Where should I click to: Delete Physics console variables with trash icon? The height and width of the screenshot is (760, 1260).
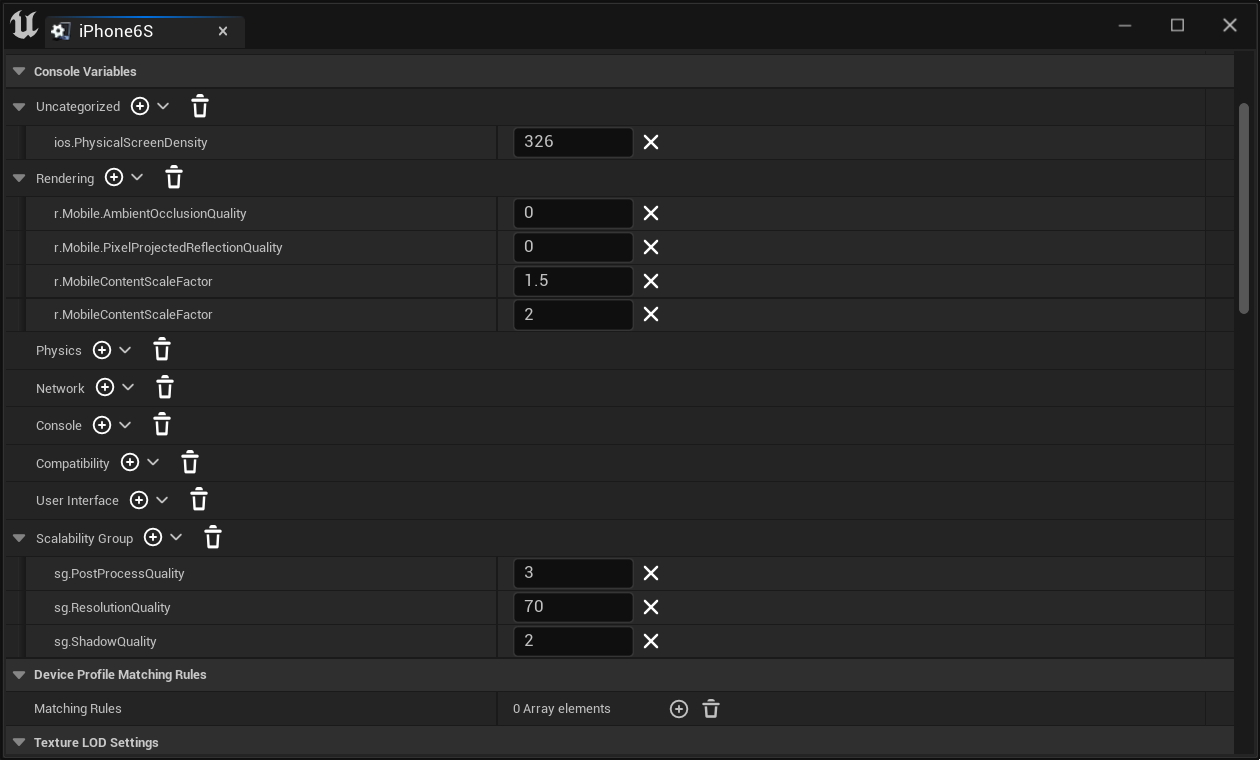(162, 350)
